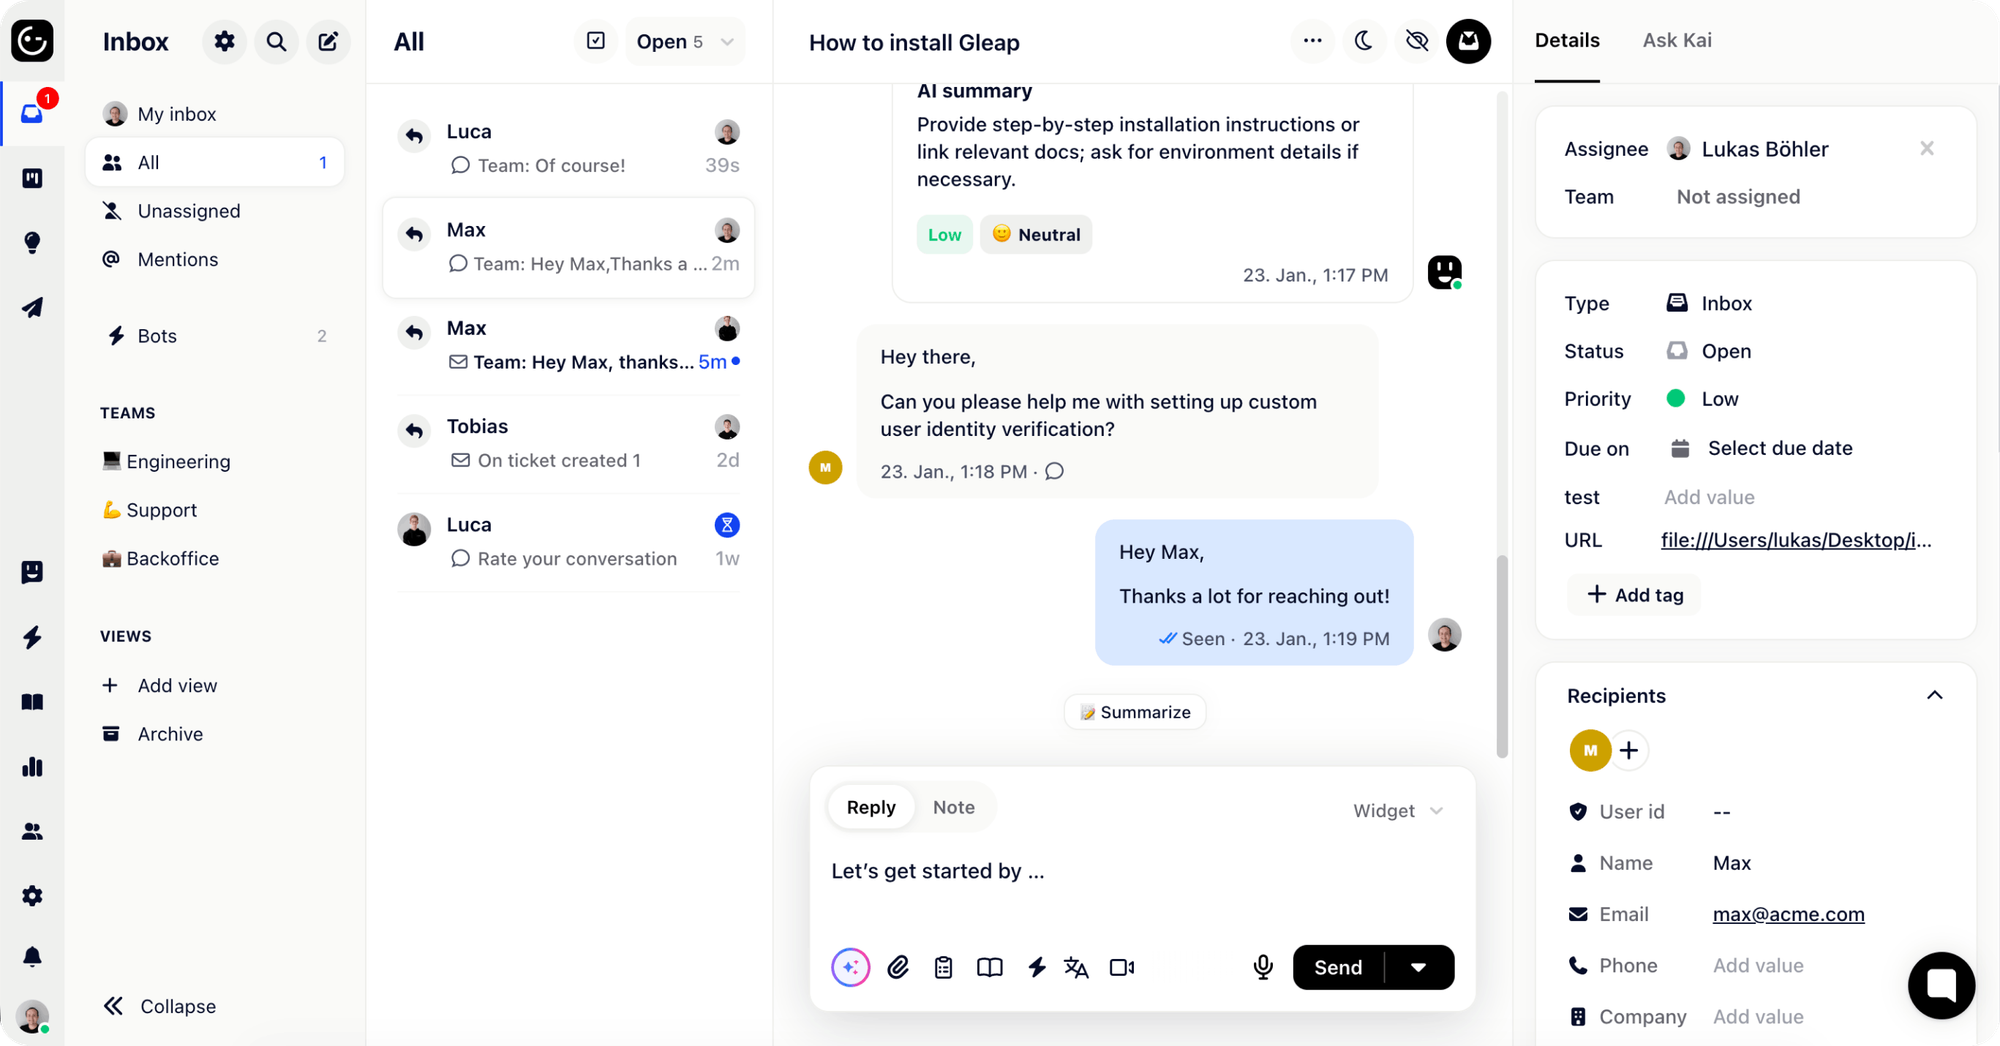Click the AI assistant sparkles icon in composer
Image resolution: width=2000 pixels, height=1046 pixels.
click(850, 967)
